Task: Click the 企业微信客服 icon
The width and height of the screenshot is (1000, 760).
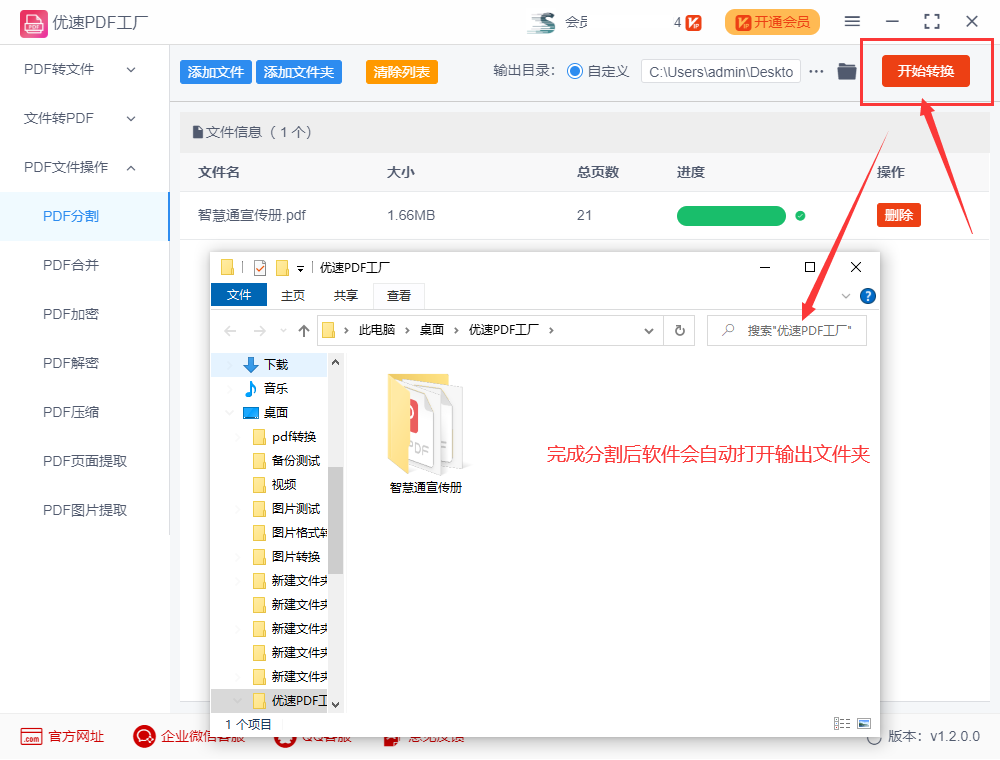Action: pos(144,736)
